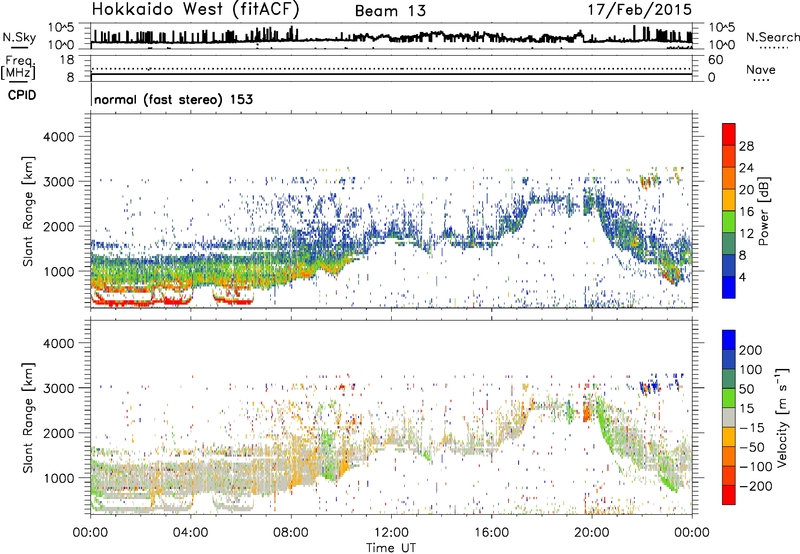Viewport: 800px width, 554px height.
Task: Click the "20:00" time axis label
Action: tap(591, 533)
